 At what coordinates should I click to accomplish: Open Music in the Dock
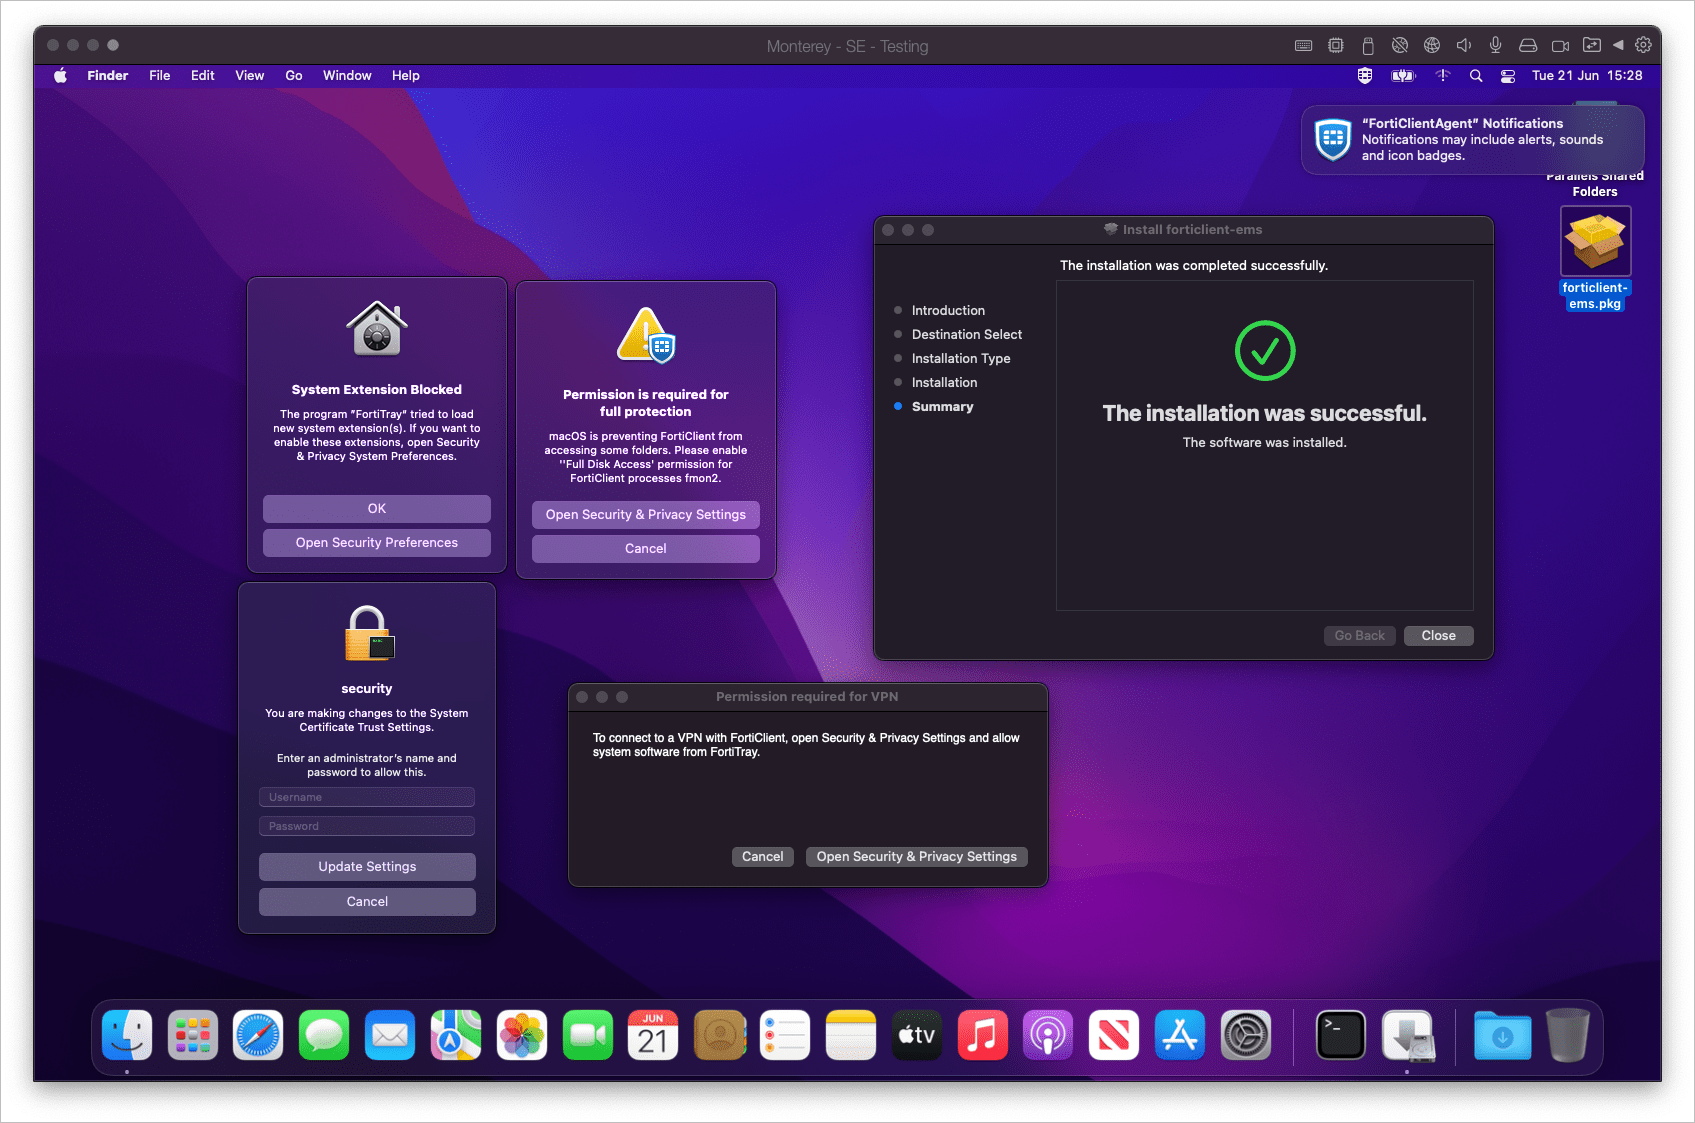click(983, 1035)
